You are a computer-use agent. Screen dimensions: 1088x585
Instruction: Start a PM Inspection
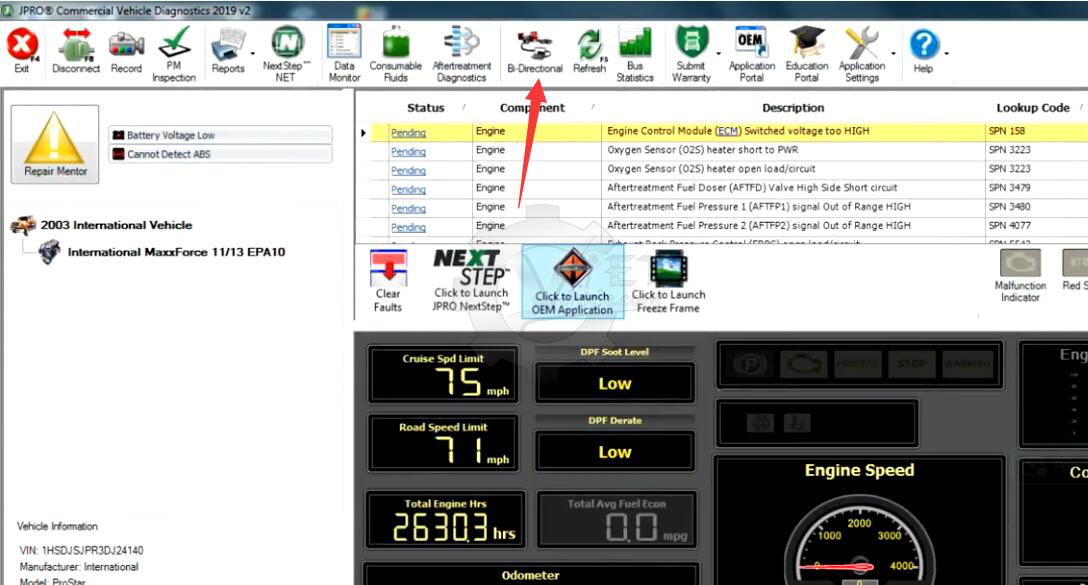coord(174,45)
